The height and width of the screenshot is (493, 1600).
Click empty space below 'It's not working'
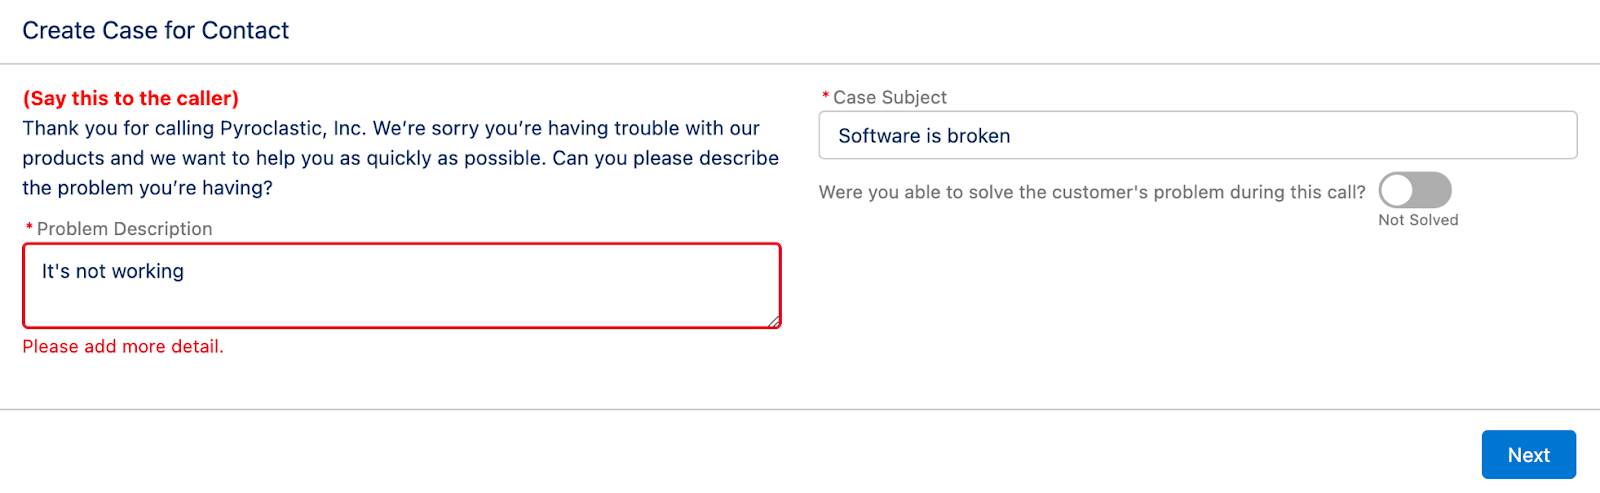click(401, 306)
